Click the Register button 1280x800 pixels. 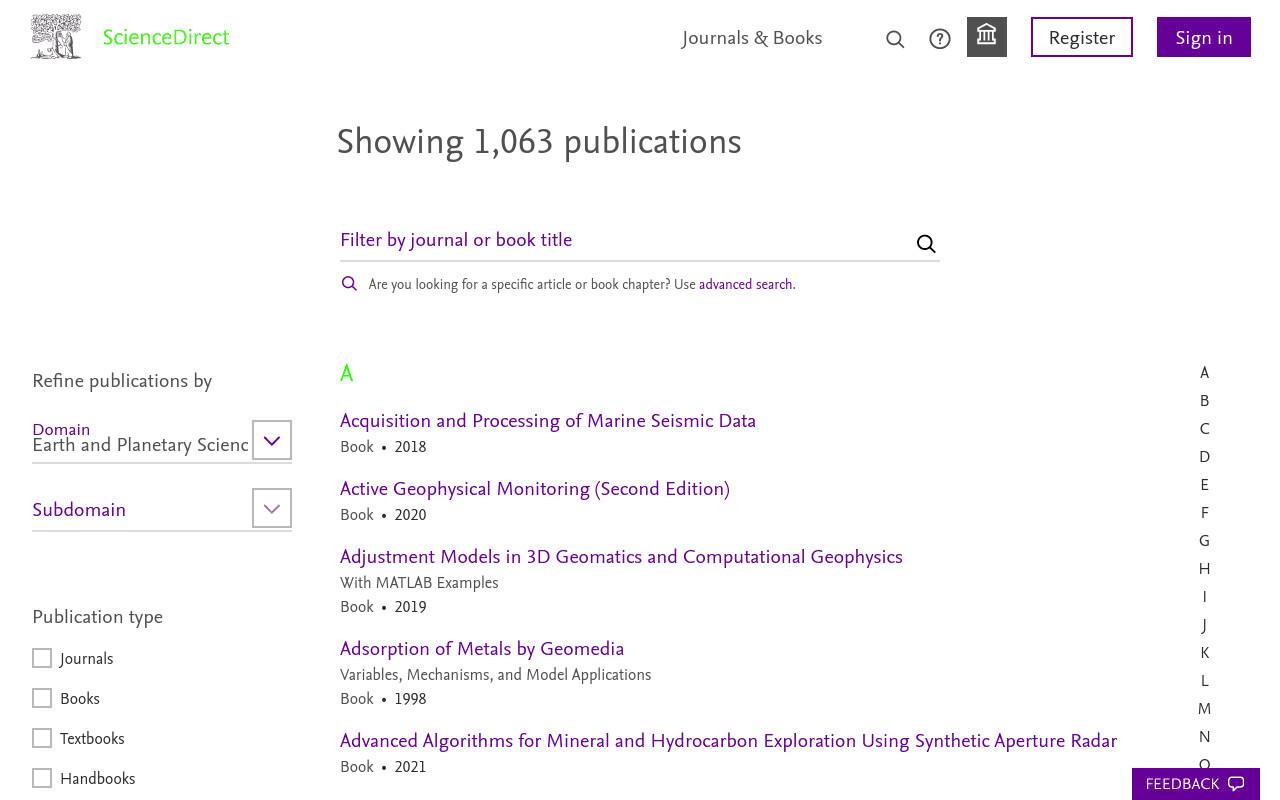click(x=1082, y=37)
